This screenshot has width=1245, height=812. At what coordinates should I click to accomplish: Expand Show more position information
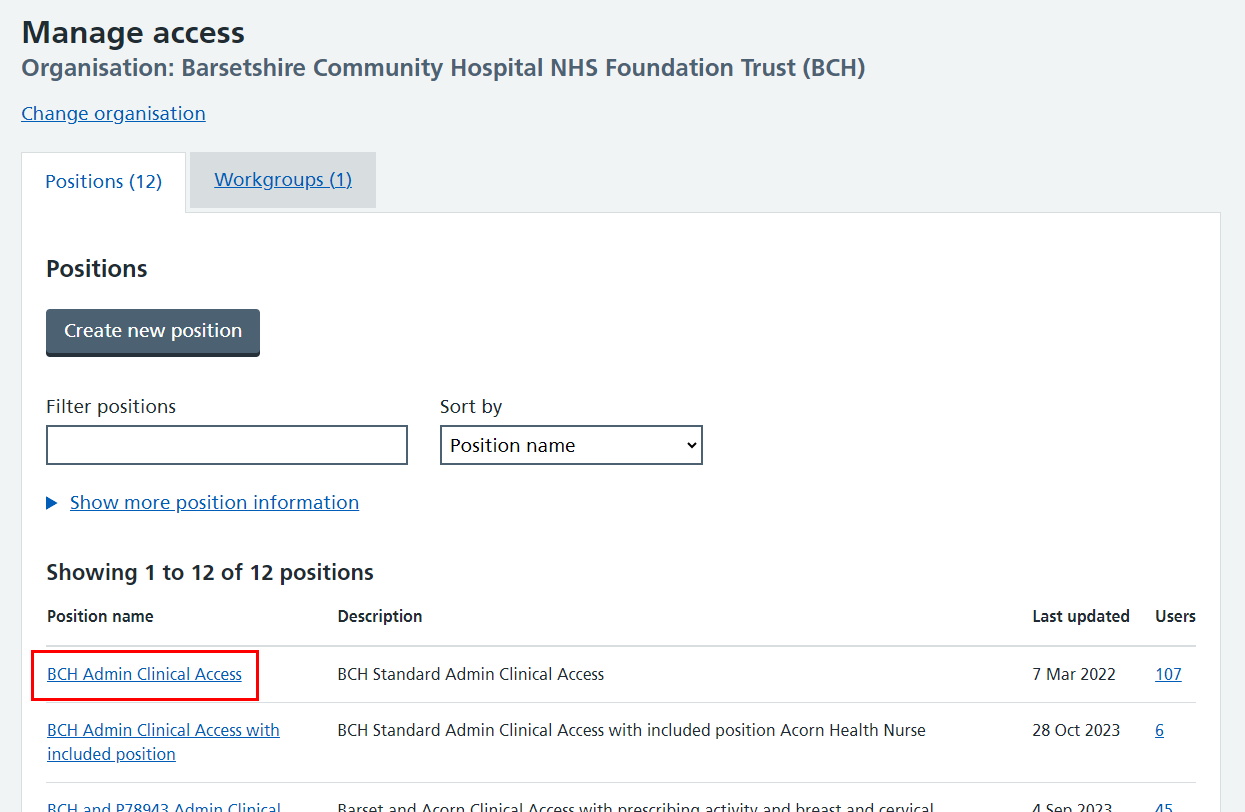(x=214, y=502)
